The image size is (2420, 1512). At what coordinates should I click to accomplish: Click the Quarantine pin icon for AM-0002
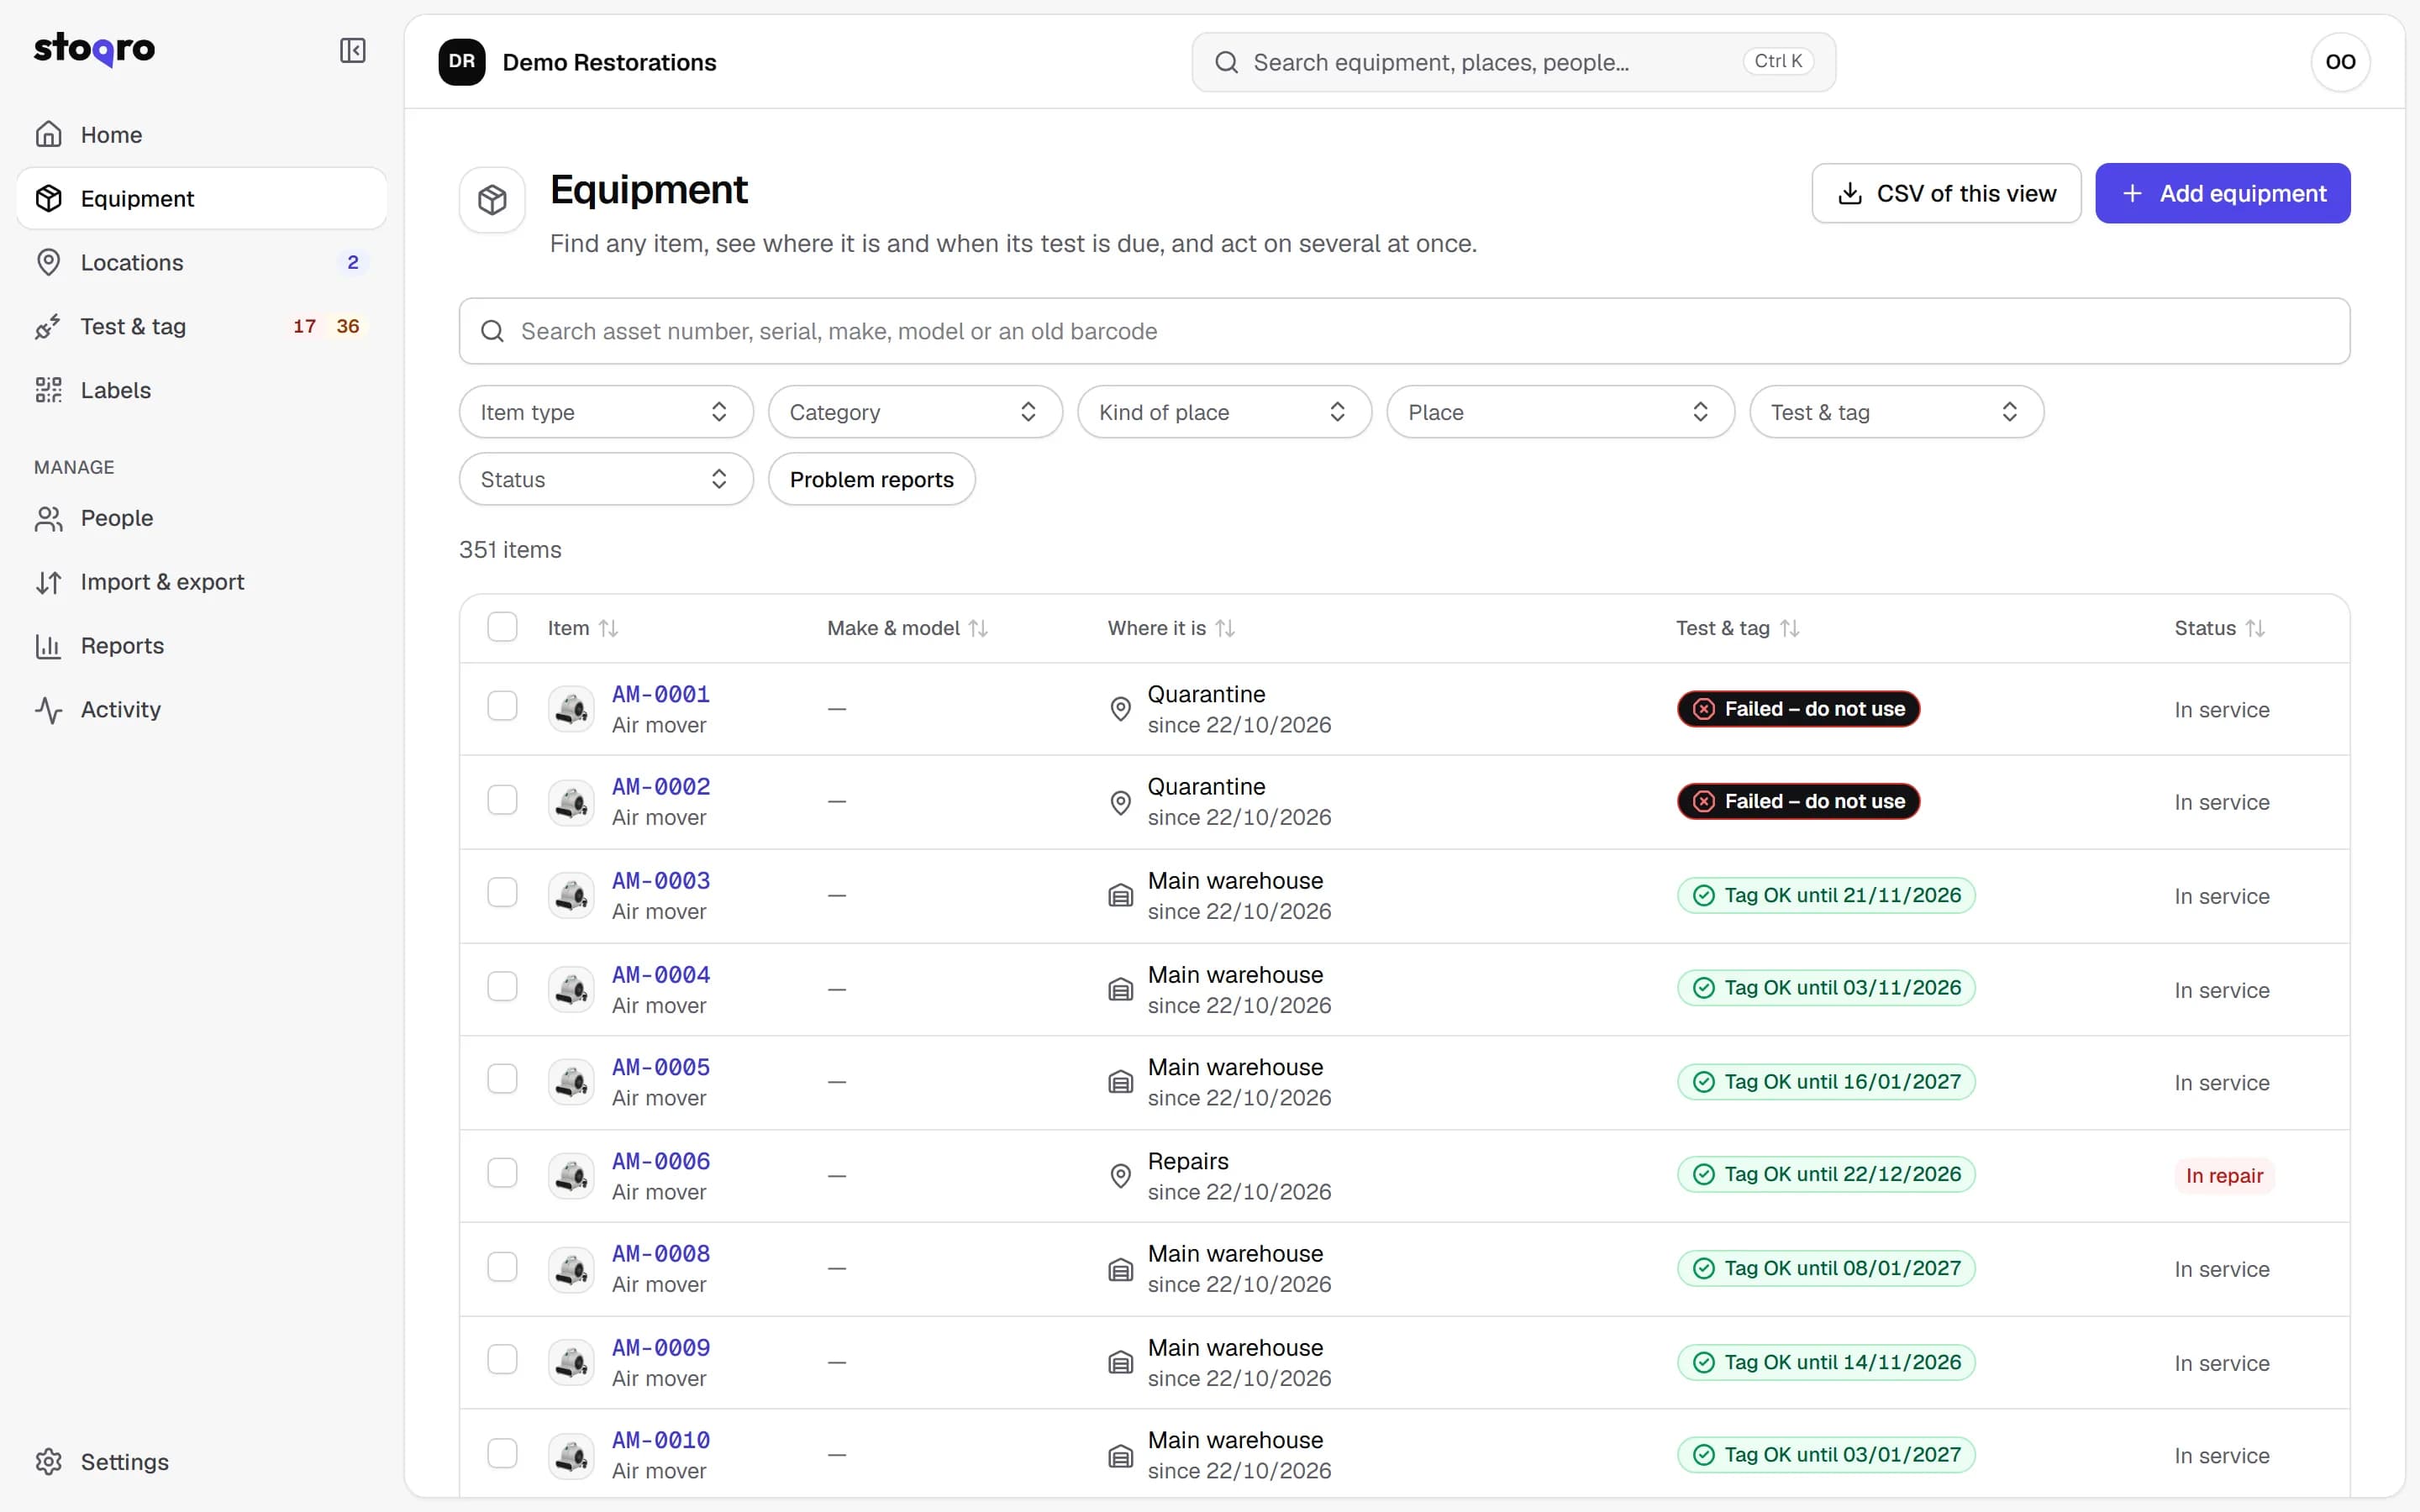coord(1121,802)
